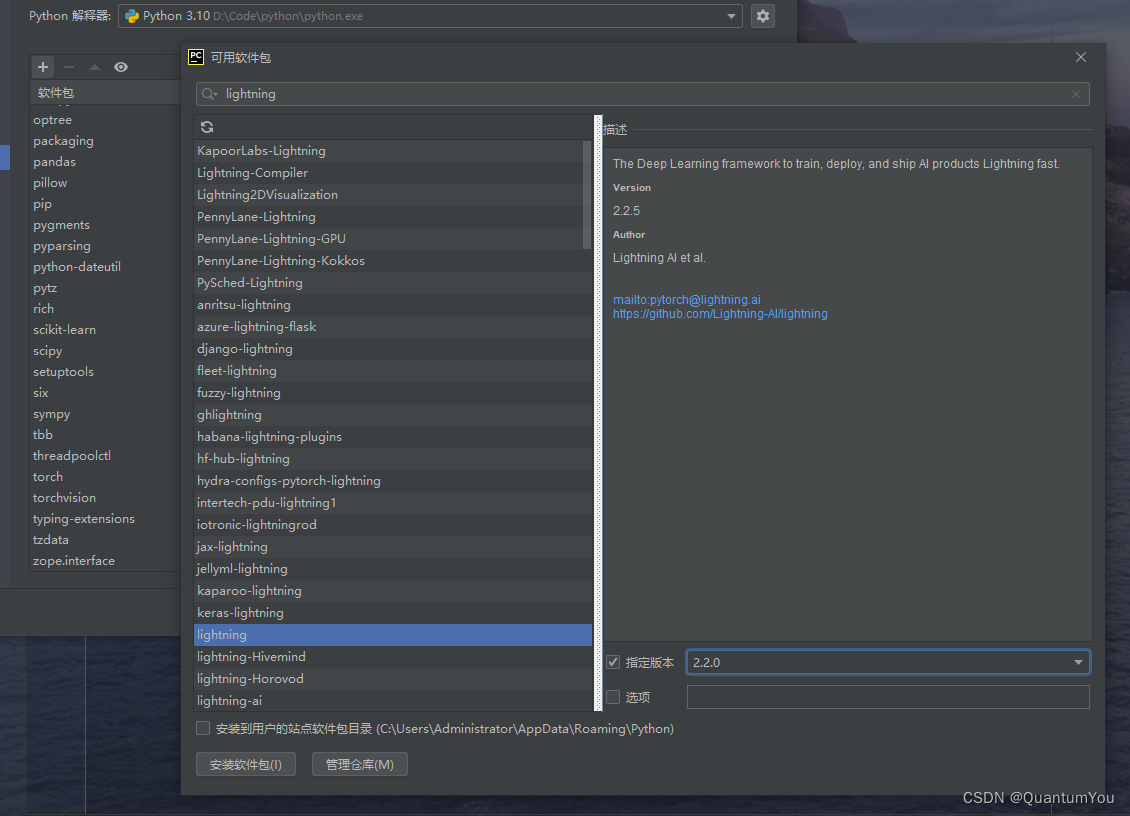
Task: Select ghlightning package
Action: tap(393, 414)
